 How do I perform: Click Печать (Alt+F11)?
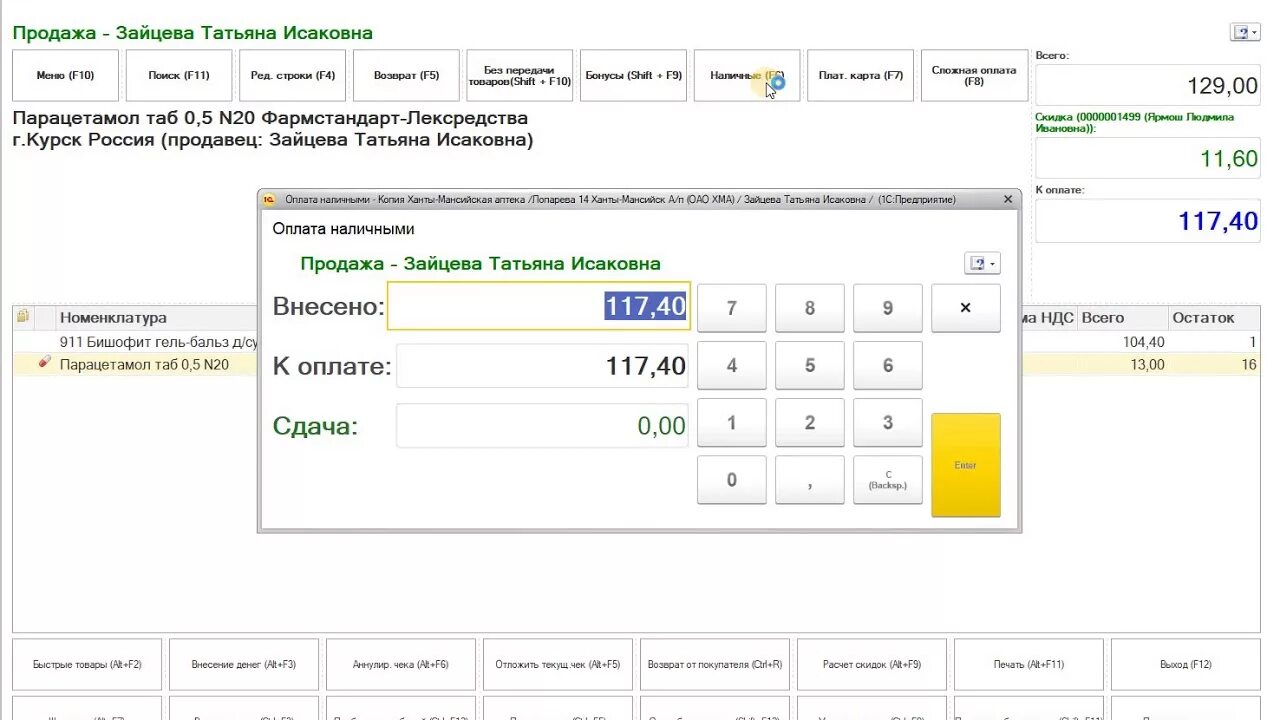click(x=1029, y=665)
